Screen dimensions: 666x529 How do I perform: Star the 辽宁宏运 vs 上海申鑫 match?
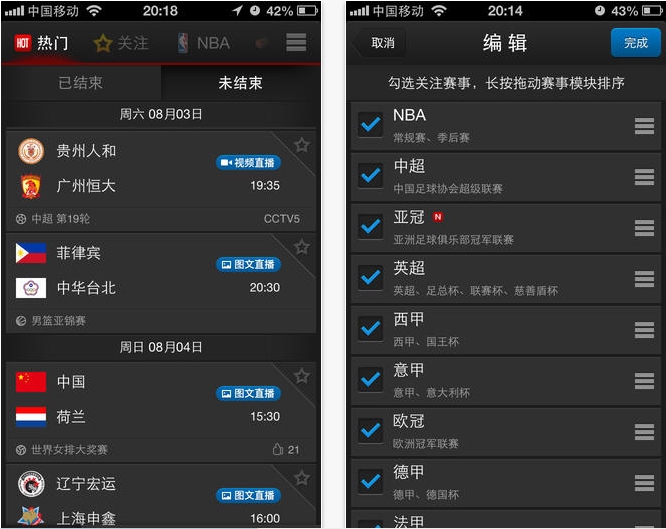click(302, 478)
